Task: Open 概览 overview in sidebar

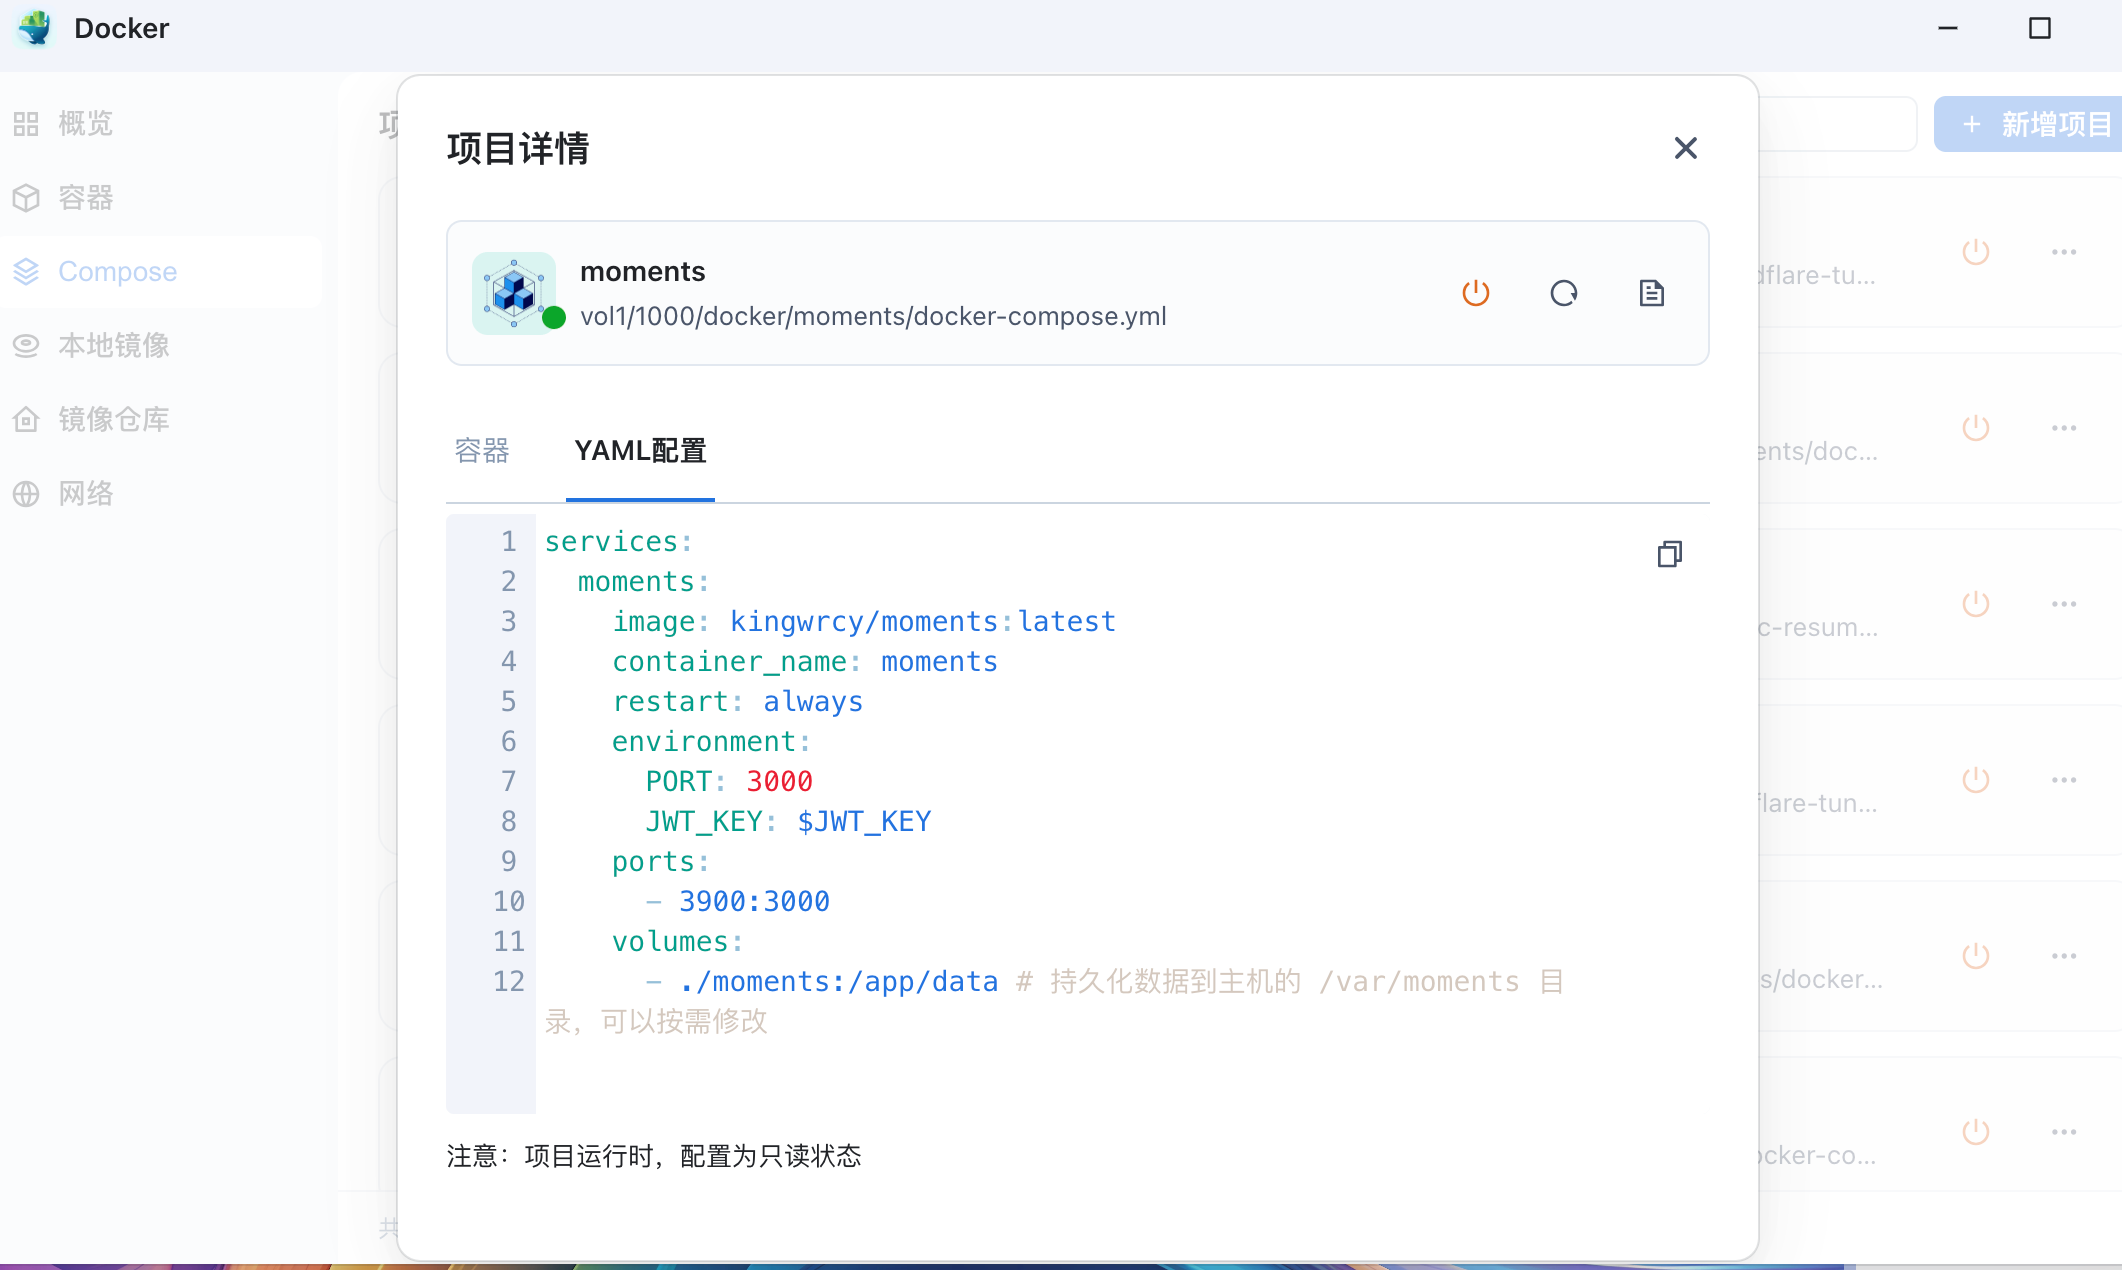Action: pyautogui.click(x=85, y=124)
